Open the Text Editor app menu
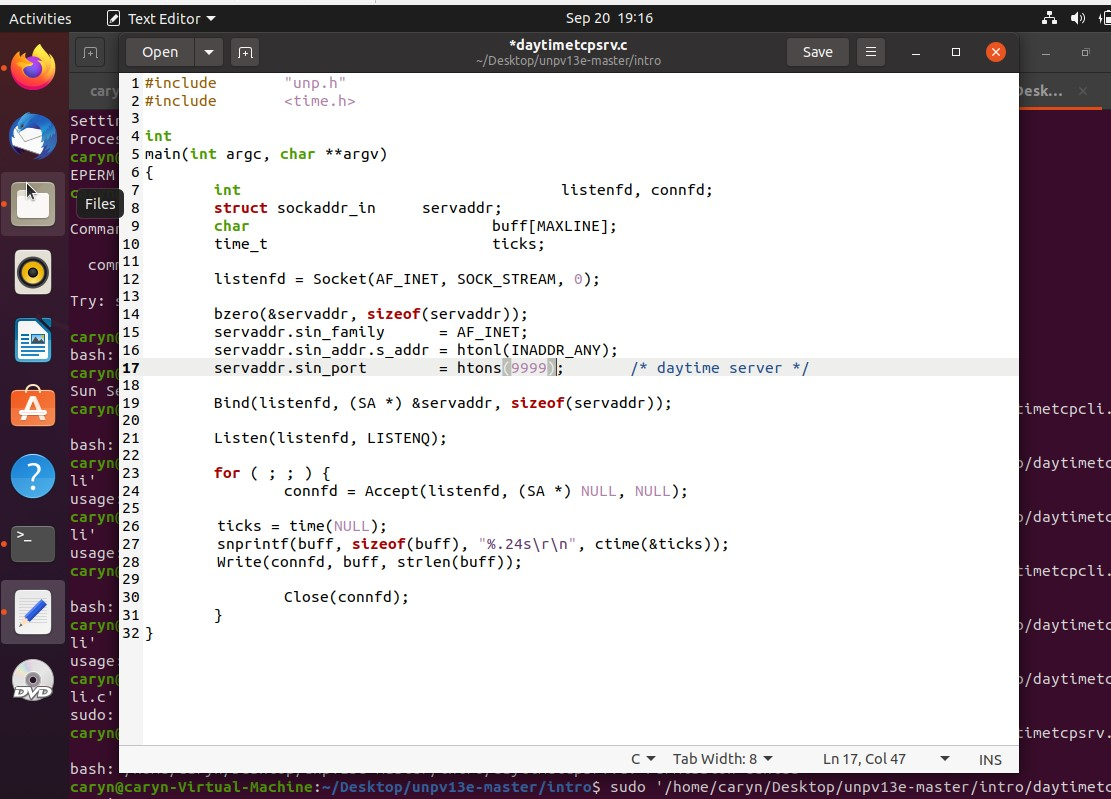This screenshot has height=799, width=1111. click(160, 18)
